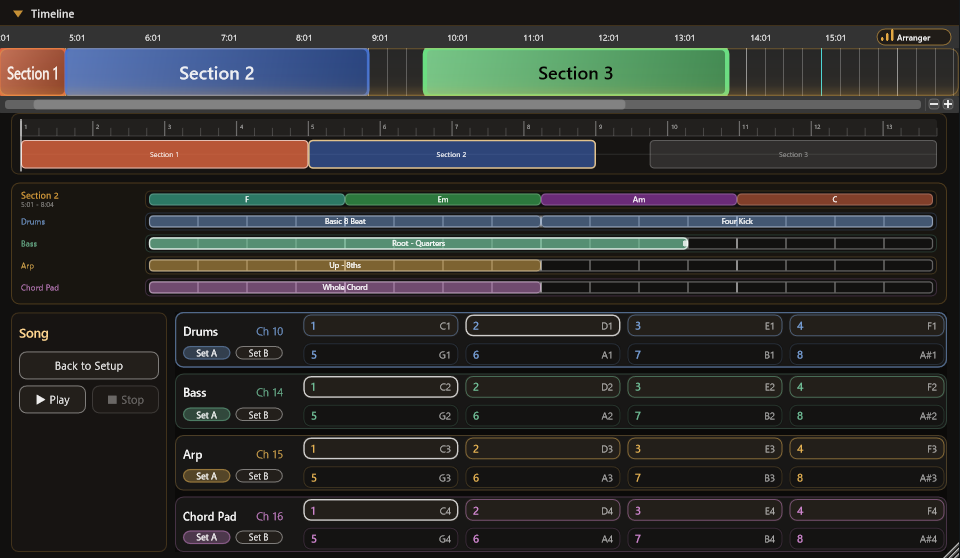Viewport: 960px width, 558px height.
Task: Select greyed Section 3 in overview strip
Action: pos(793,154)
